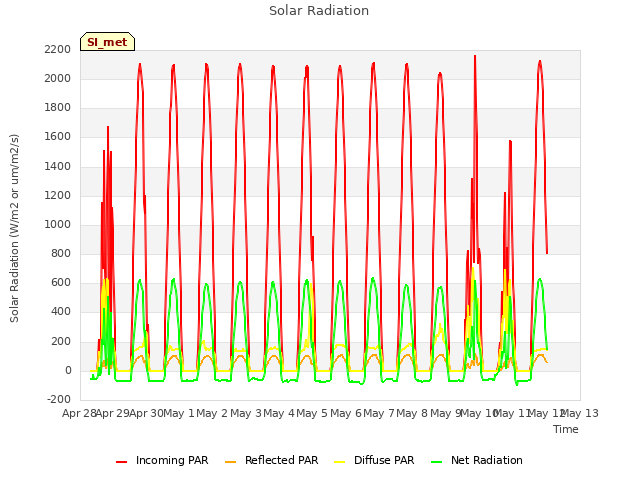The image size is (640, 480).
Task: Click the y-axis title Solar Radiation (W/m2 or um/m2/s)
Action: 14,228
